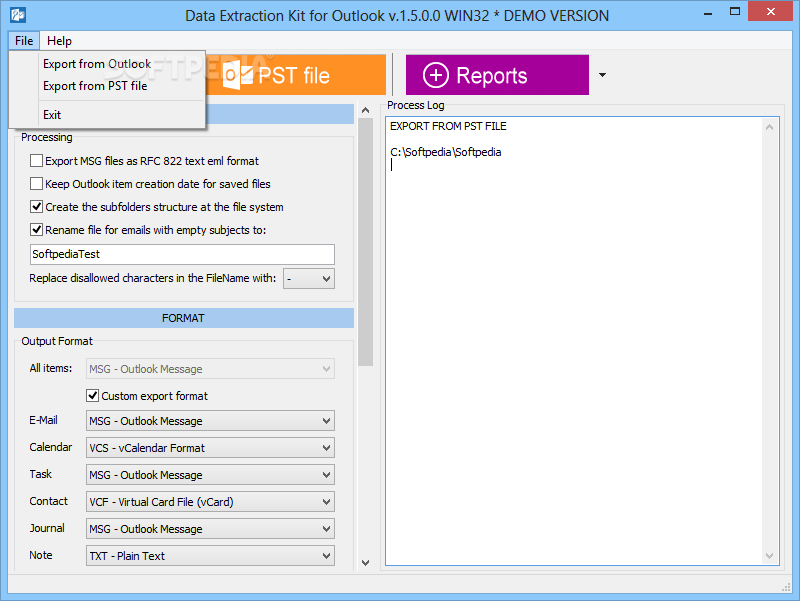Click the window resize grip in status bar
Image resolution: width=800 pixels, height=601 pixels.
click(786, 588)
